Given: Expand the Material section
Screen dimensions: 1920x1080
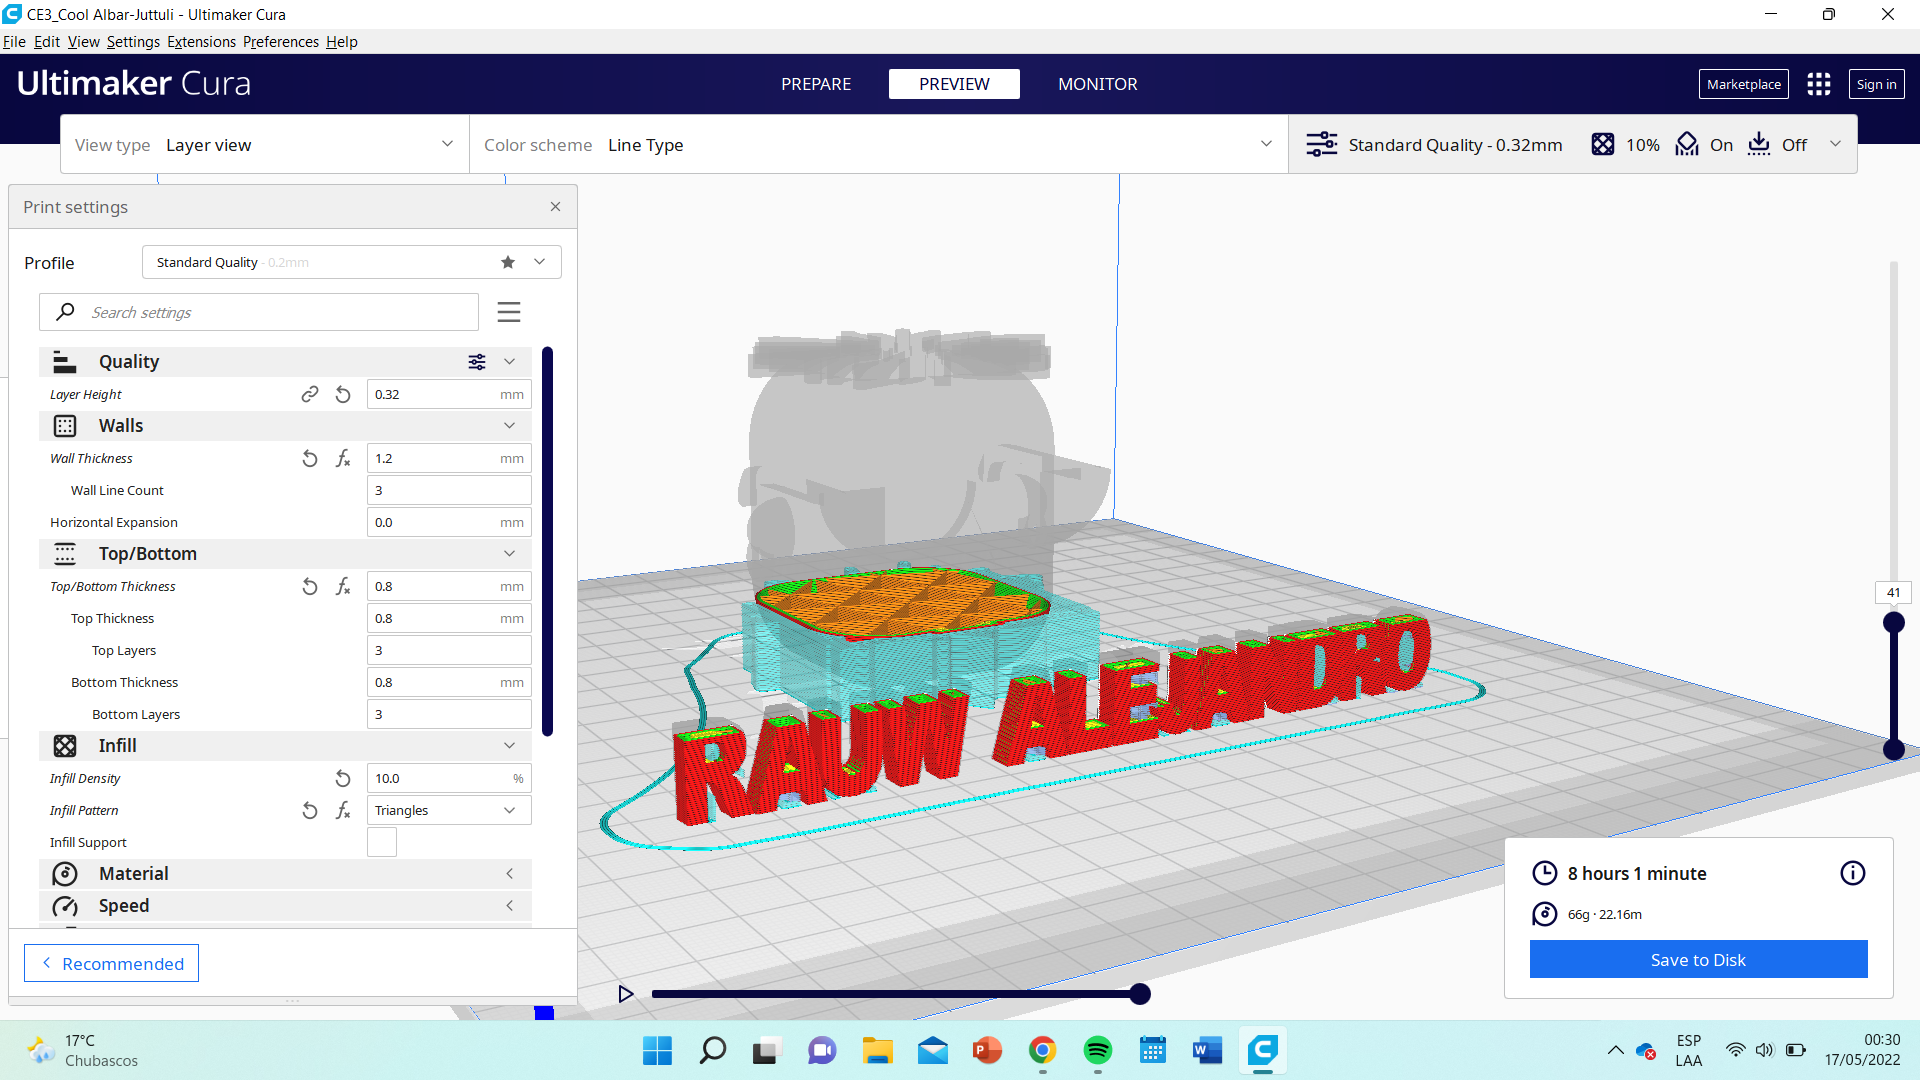Looking at the screenshot, I should (509, 874).
